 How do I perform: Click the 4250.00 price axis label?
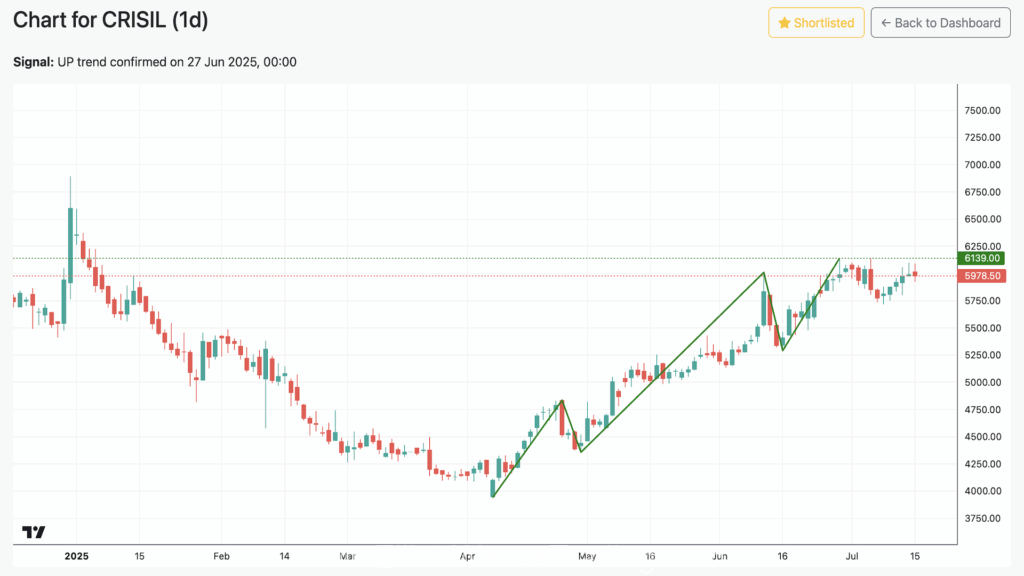(x=982, y=464)
